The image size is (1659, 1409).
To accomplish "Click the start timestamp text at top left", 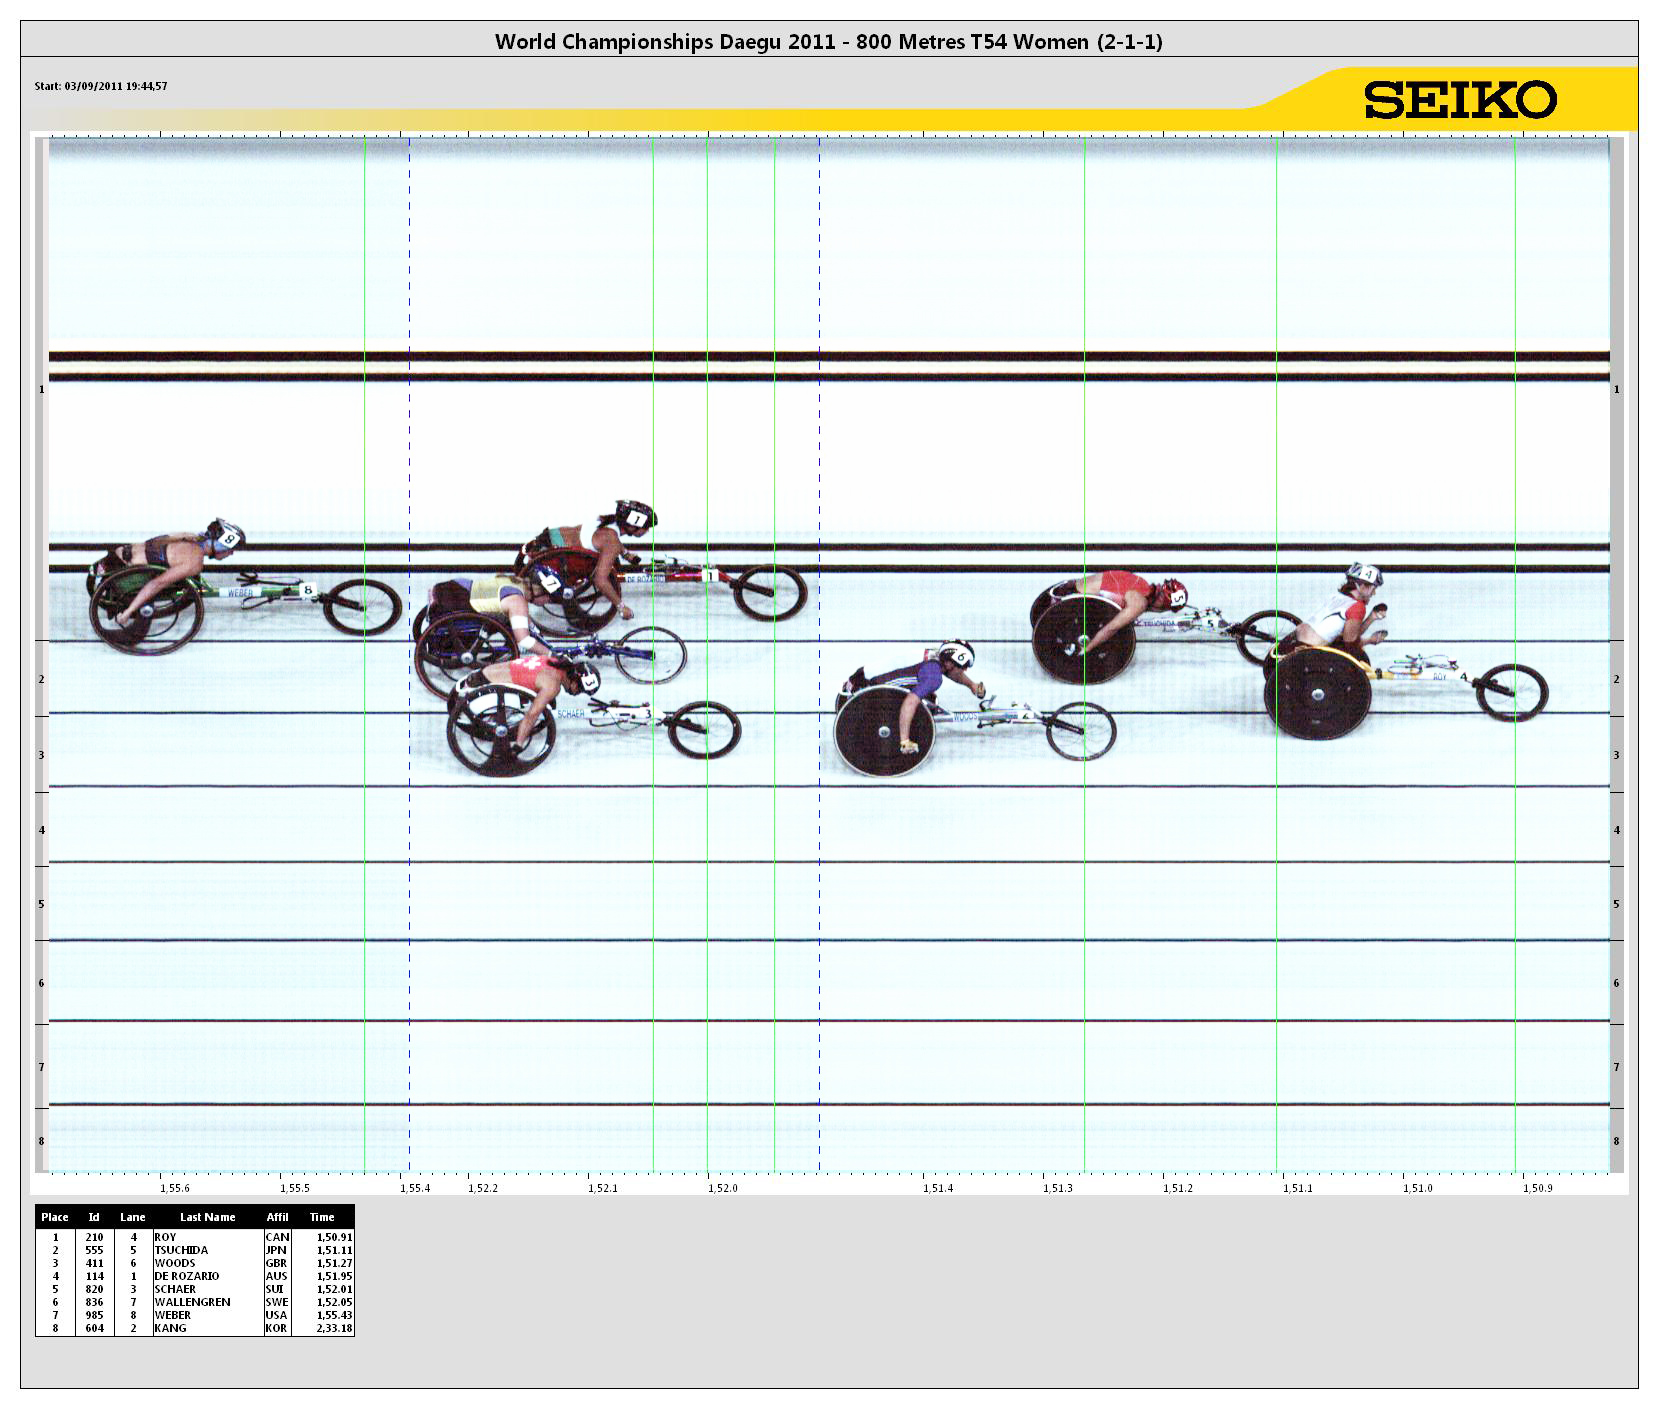I will coord(101,86).
